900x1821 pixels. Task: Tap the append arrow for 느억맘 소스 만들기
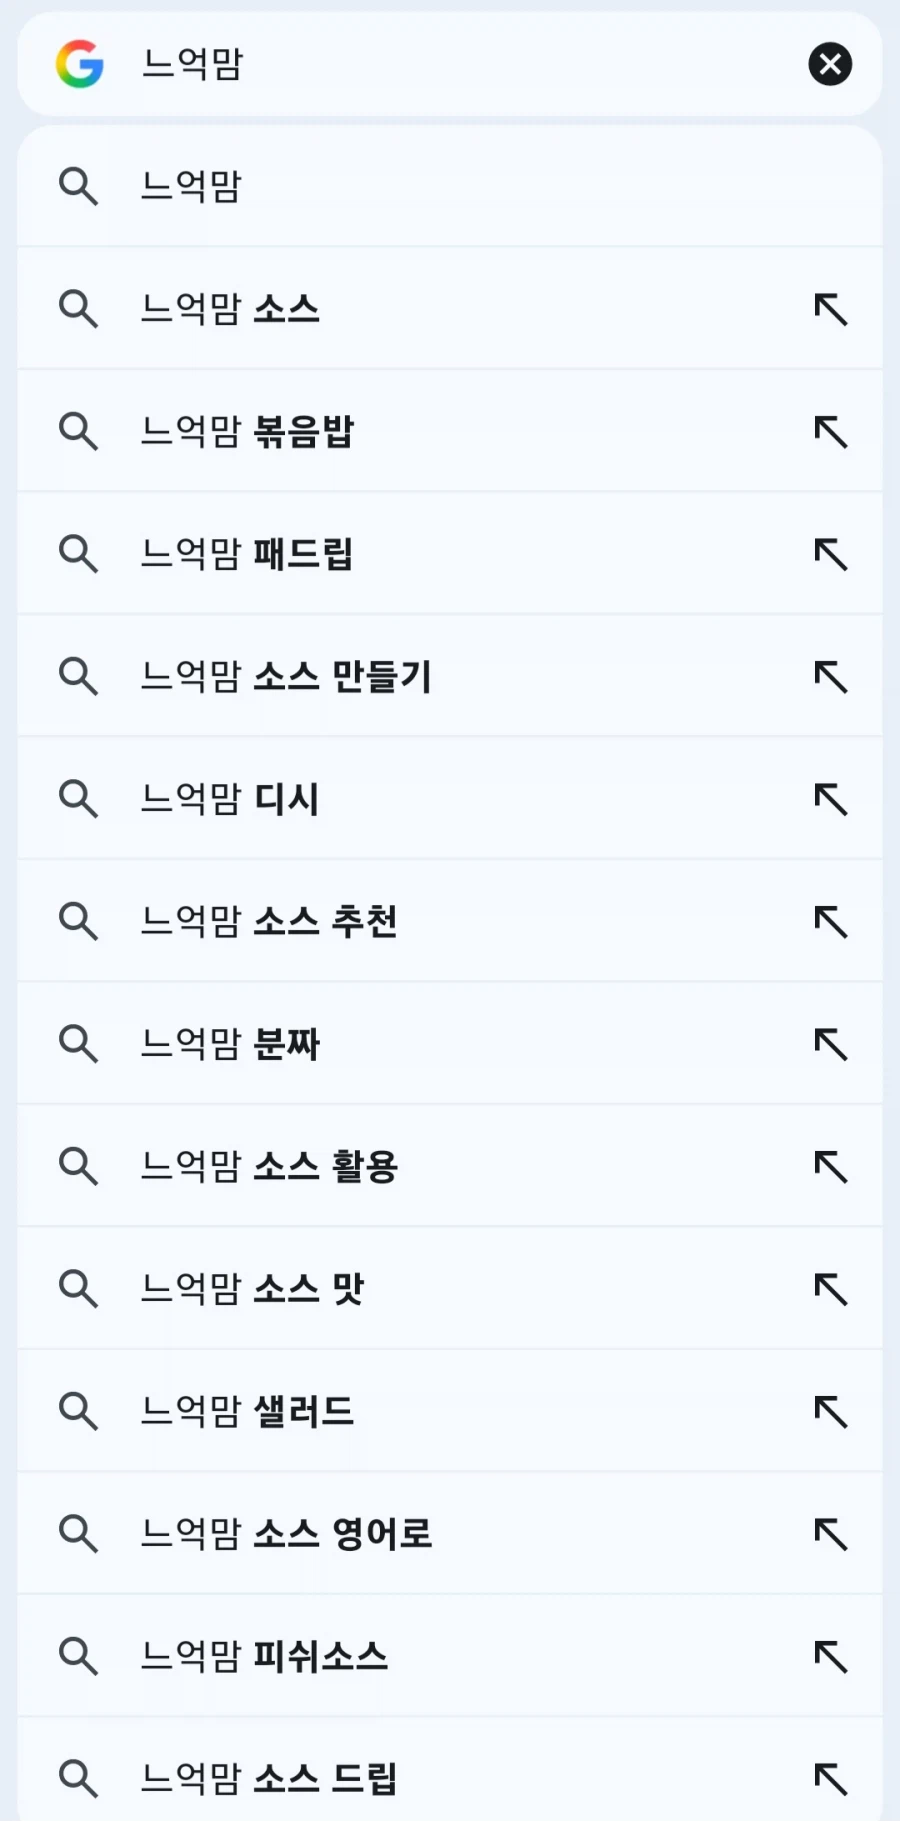pos(830,676)
